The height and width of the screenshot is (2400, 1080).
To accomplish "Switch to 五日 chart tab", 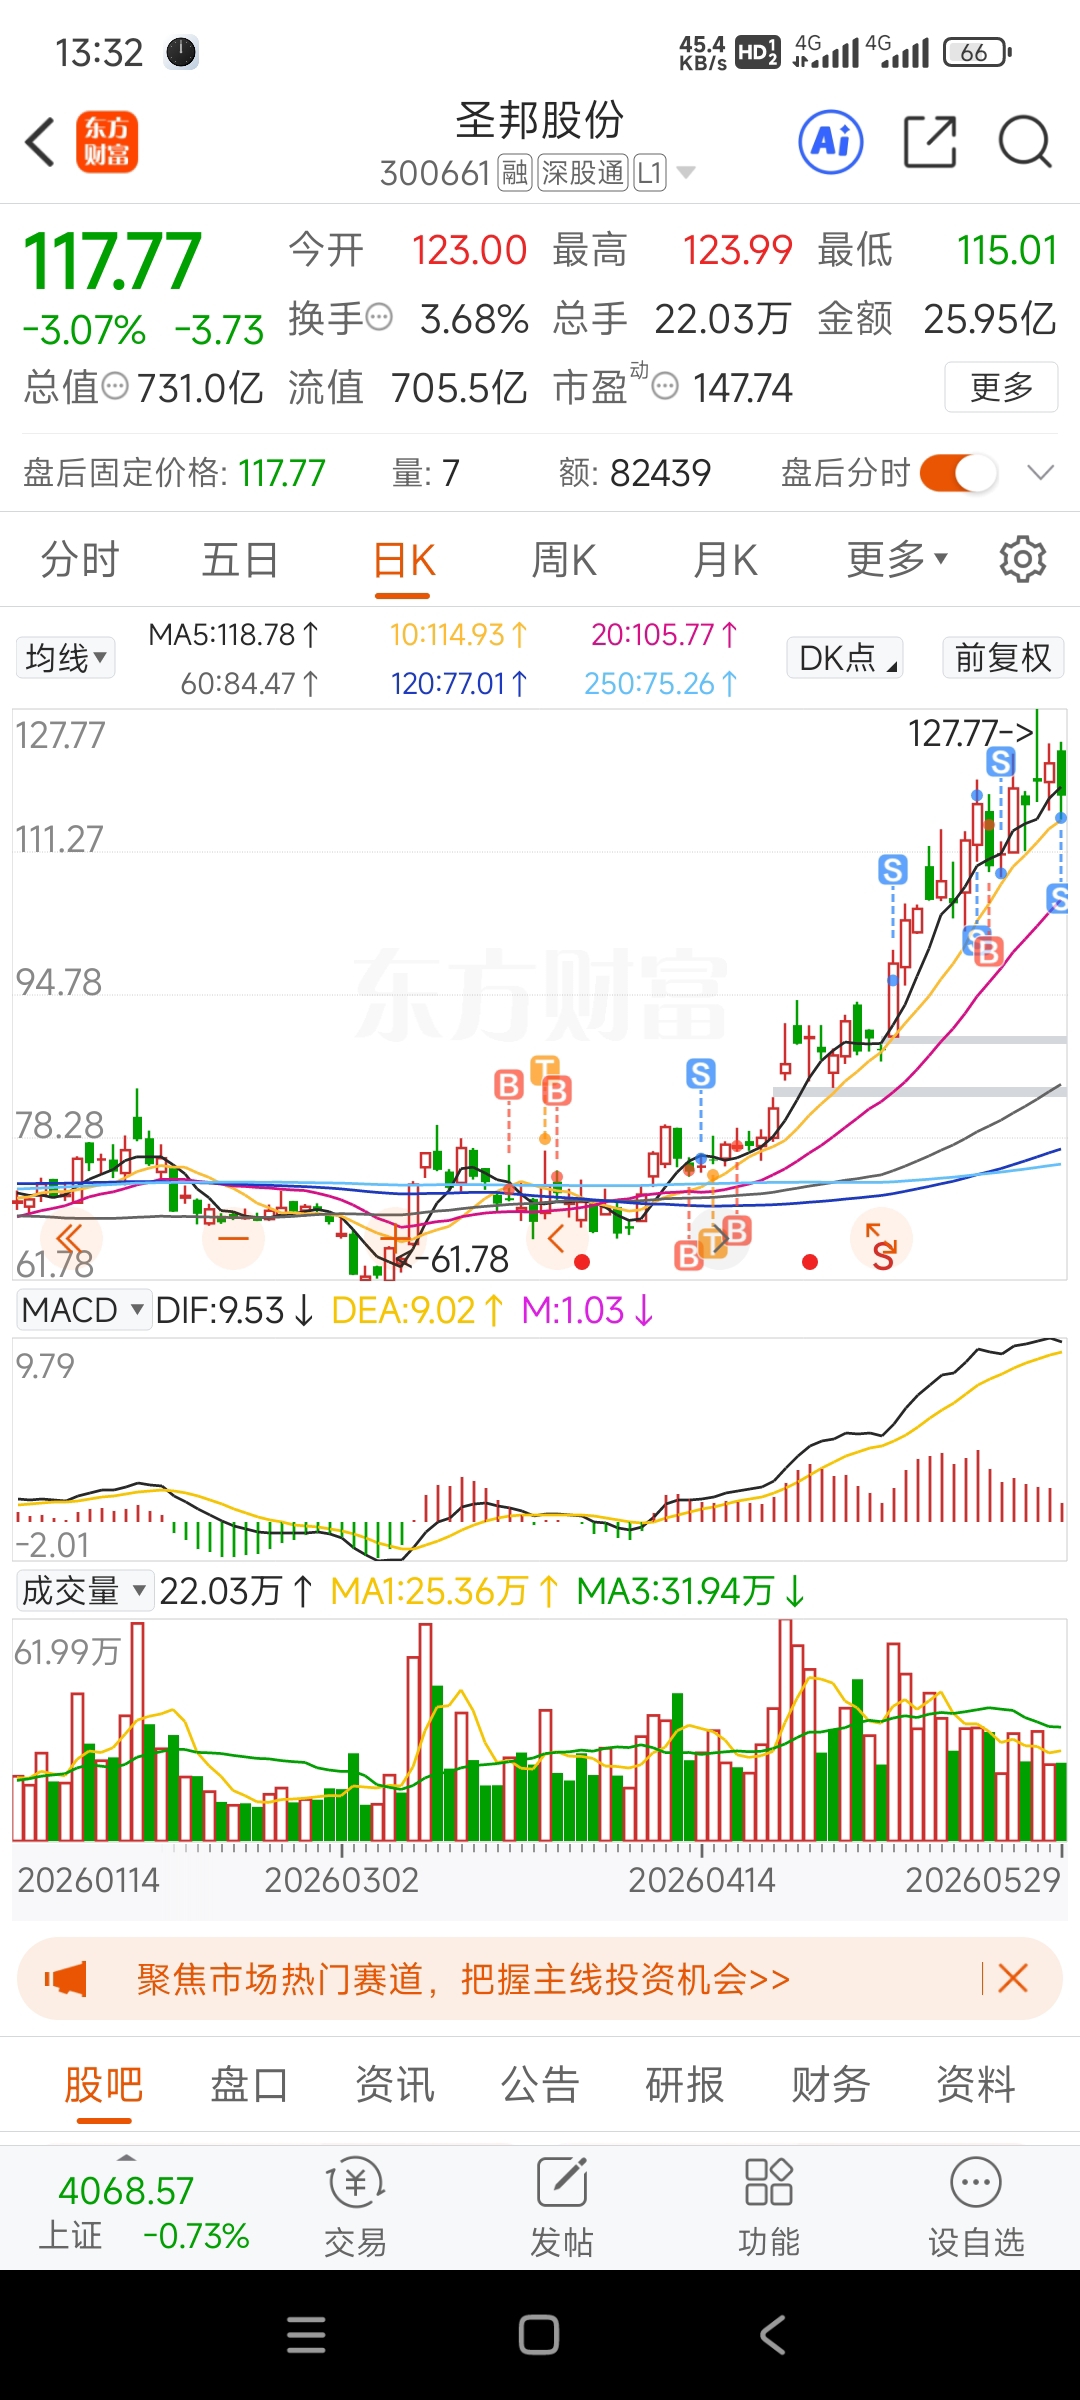I will pos(240,559).
